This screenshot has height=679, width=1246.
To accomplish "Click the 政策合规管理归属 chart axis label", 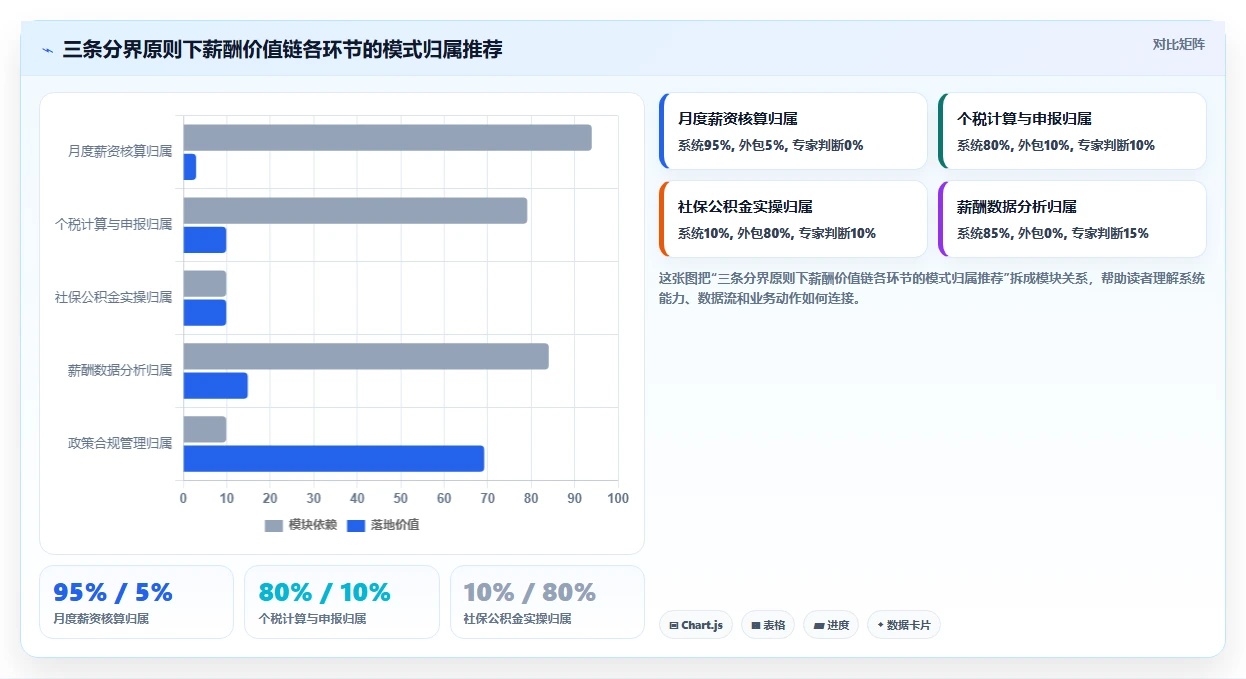I will [x=120, y=444].
